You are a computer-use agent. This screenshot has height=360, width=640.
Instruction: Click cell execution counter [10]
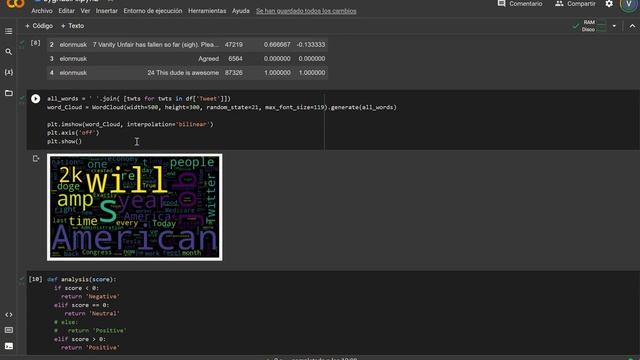point(36,279)
